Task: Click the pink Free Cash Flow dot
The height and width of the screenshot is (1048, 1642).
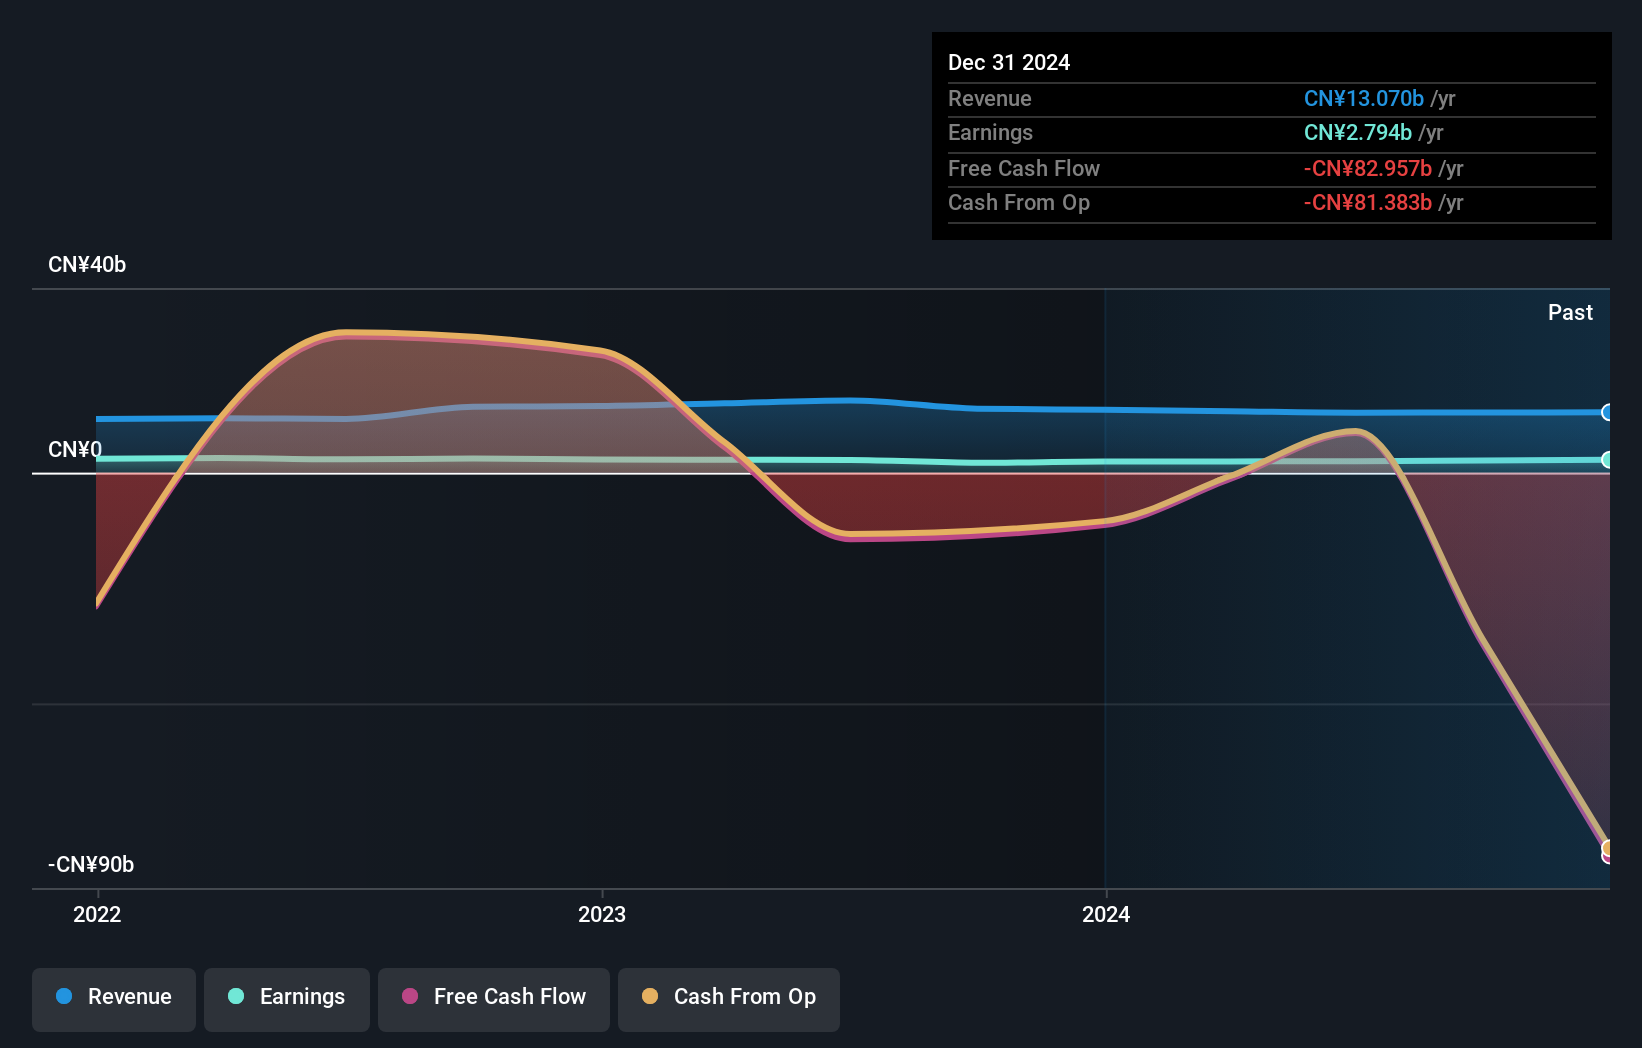Action: click(x=410, y=996)
